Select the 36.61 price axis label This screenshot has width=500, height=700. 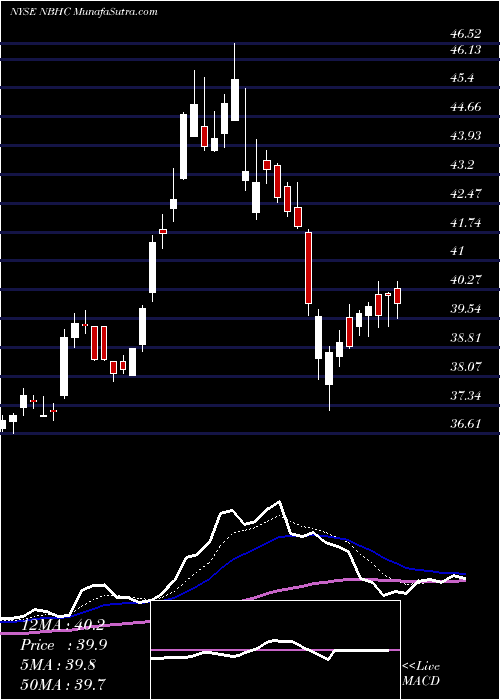click(465, 424)
